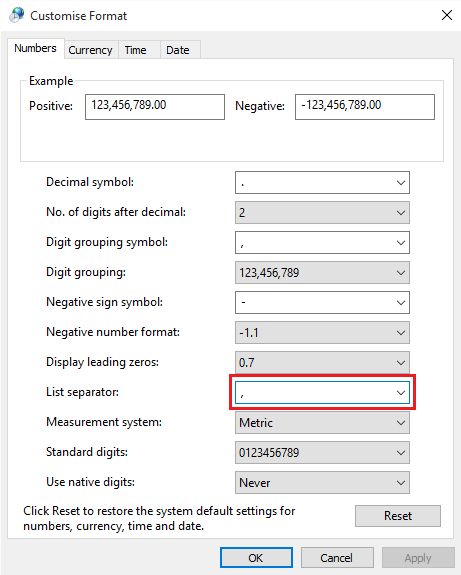461x575 pixels.
Task: Confirm with the OK button
Action: pos(256,558)
